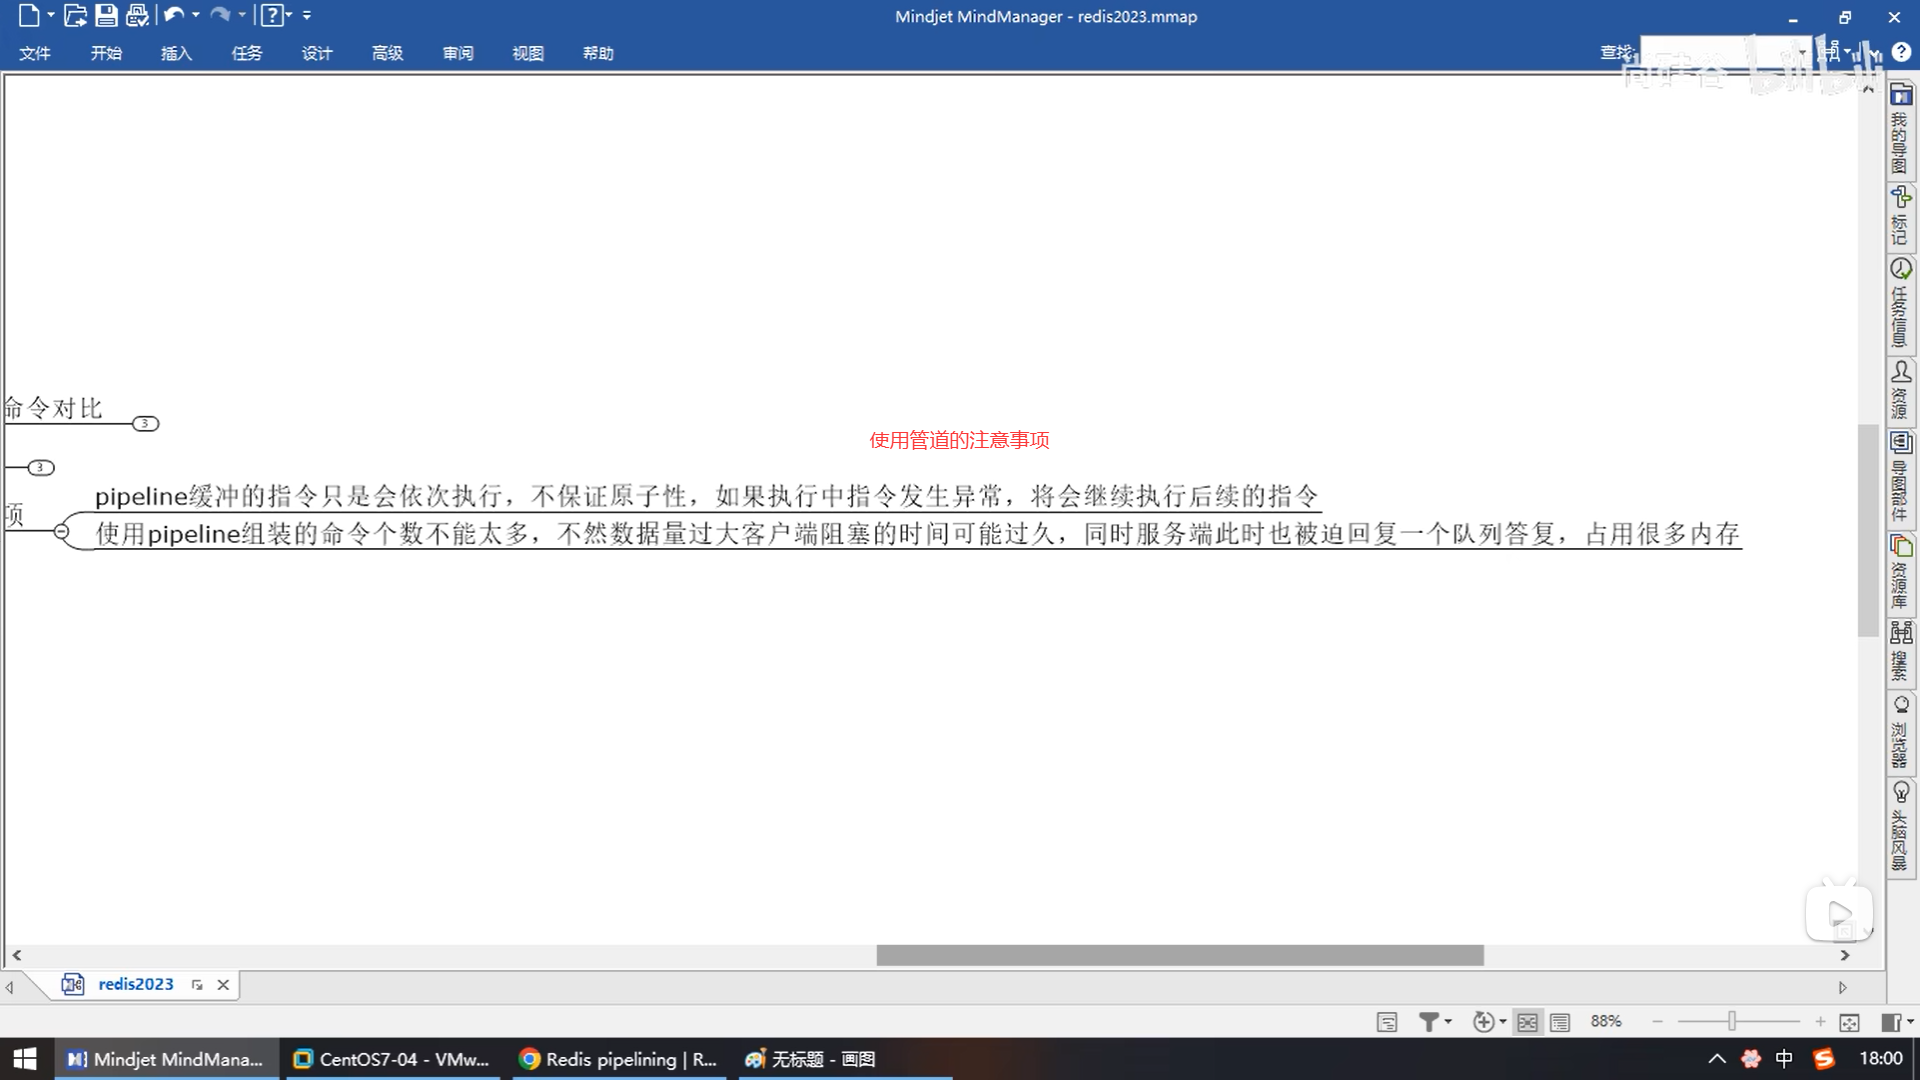Viewport: 1920px width, 1080px height.
Task: Open the 插入 ribbon tab
Action: [176, 53]
